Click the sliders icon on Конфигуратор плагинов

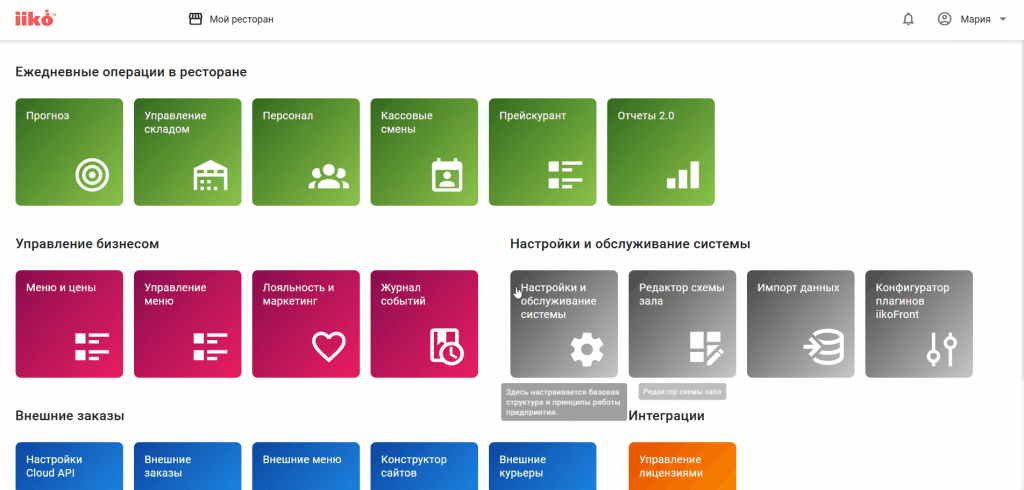tap(942, 348)
